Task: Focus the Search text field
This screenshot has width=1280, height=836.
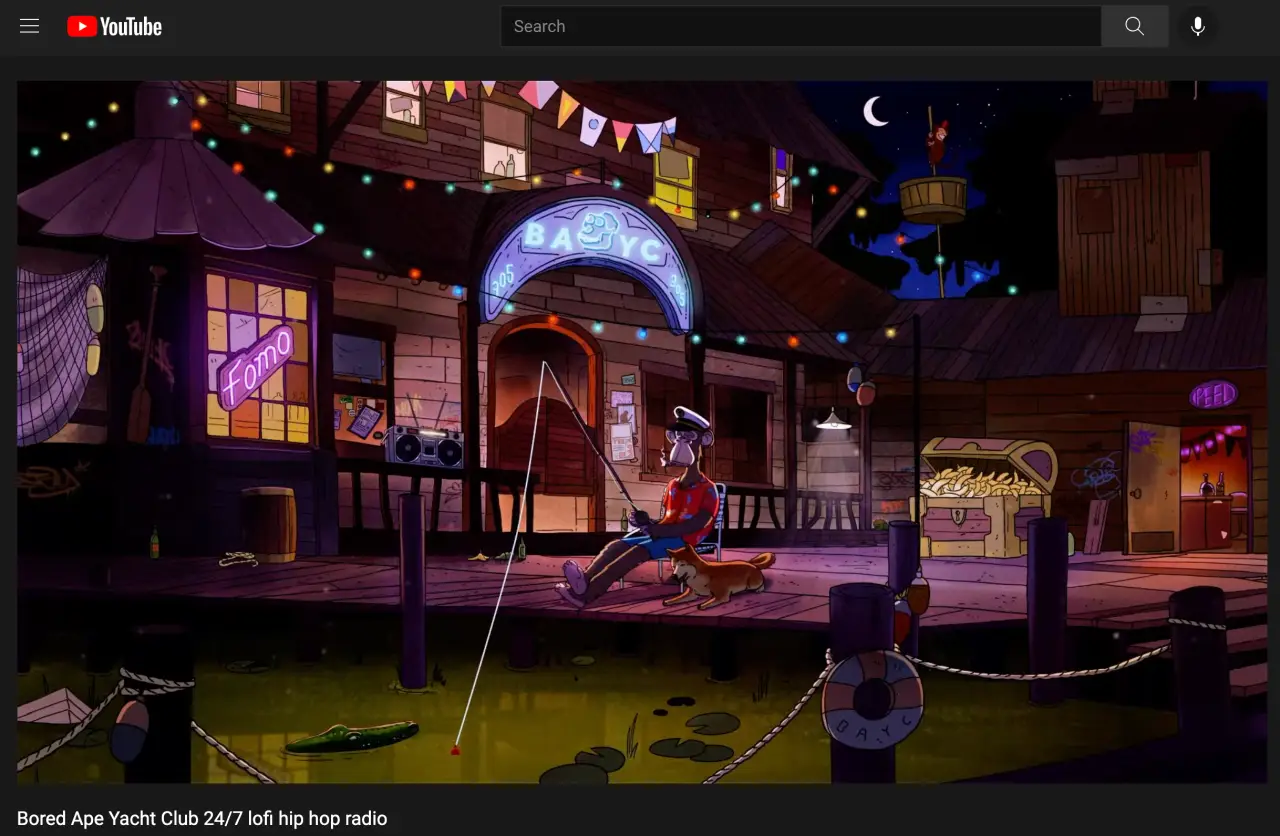Action: pos(800,27)
